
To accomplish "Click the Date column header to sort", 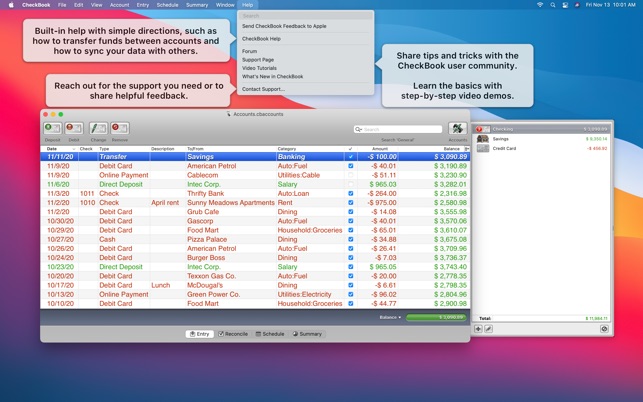I will coord(59,149).
